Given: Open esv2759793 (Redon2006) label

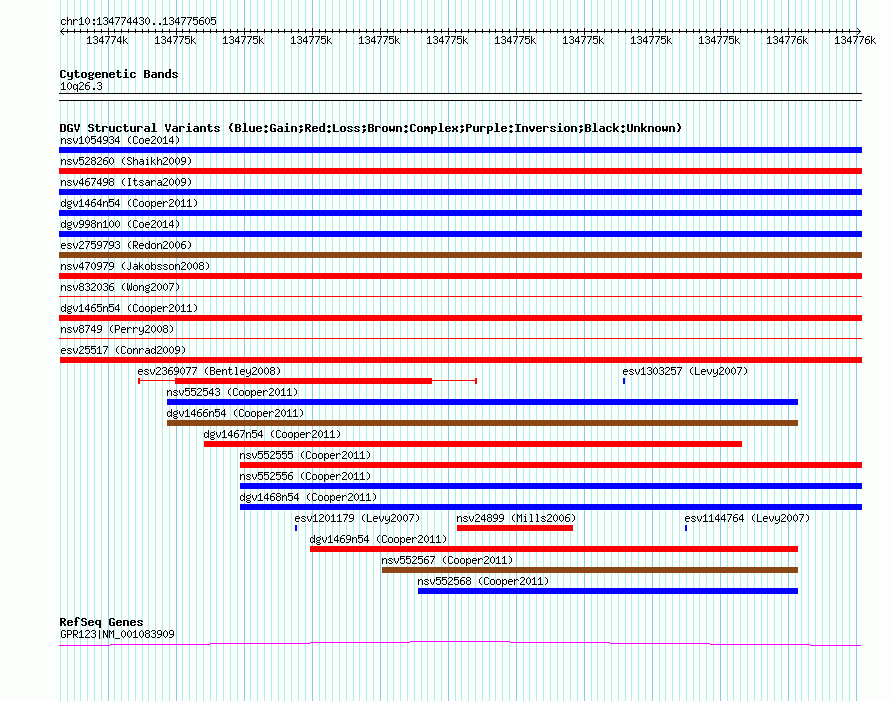Looking at the screenshot, I should tap(126, 245).
